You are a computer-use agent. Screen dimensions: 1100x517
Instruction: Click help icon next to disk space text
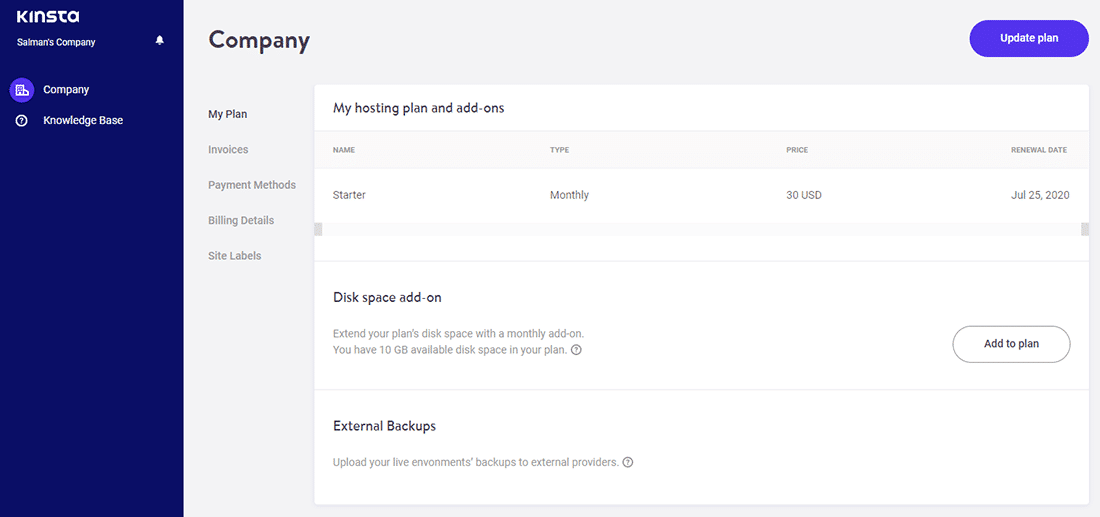coord(576,350)
